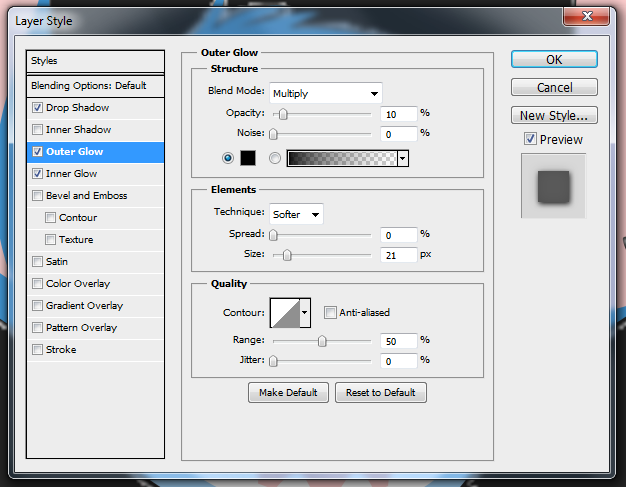Screen dimensions: 626x487
Task: Select the Color Overlay style row
Action: 95,284
